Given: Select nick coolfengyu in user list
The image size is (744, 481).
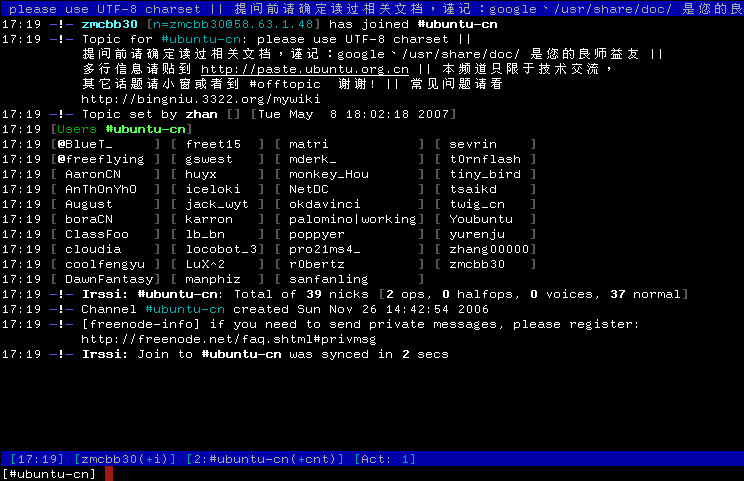Looking at the screenshot, I should [105, 264].
